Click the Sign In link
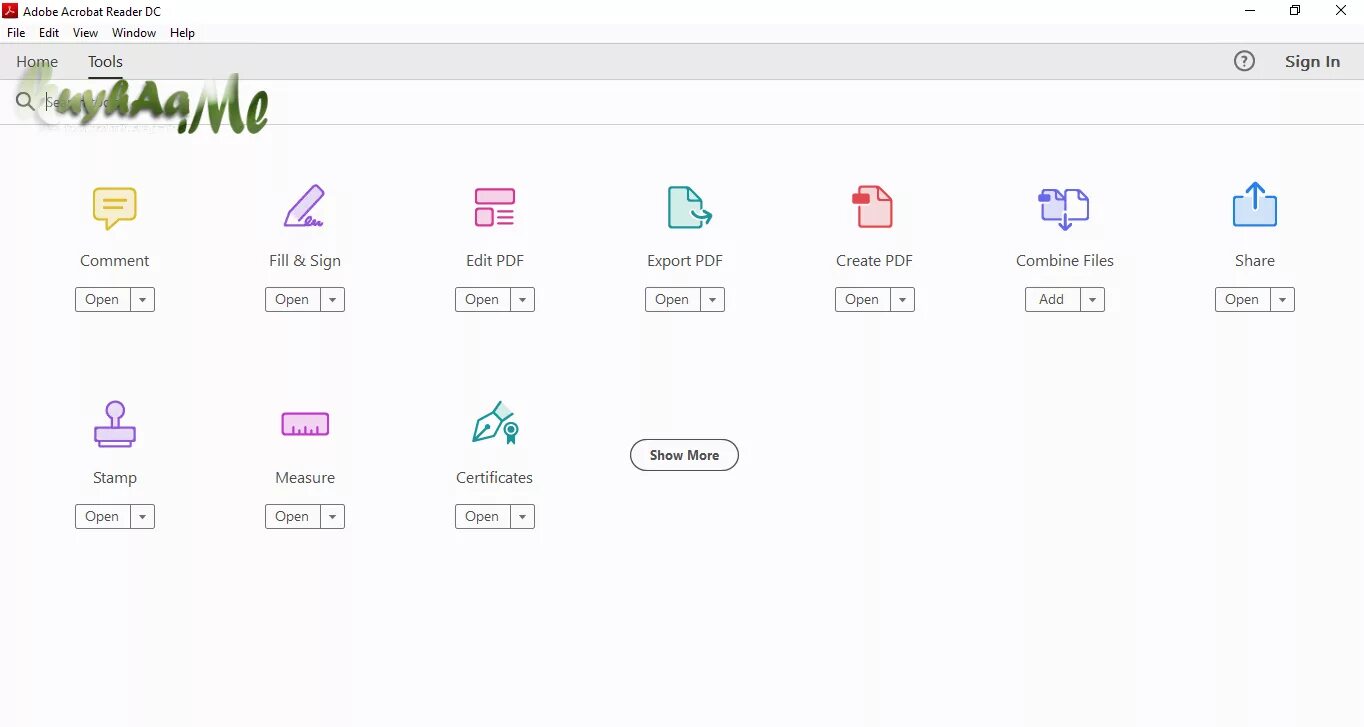This screenshot has width=1364, height=727. click(1312, 62)
